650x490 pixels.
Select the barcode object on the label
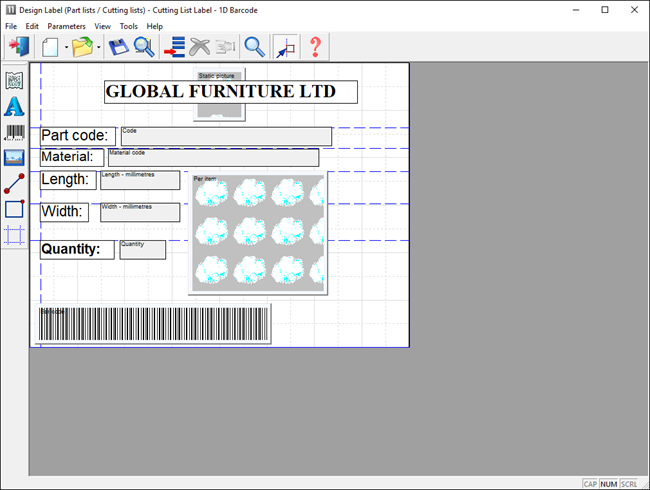[153, 325]
